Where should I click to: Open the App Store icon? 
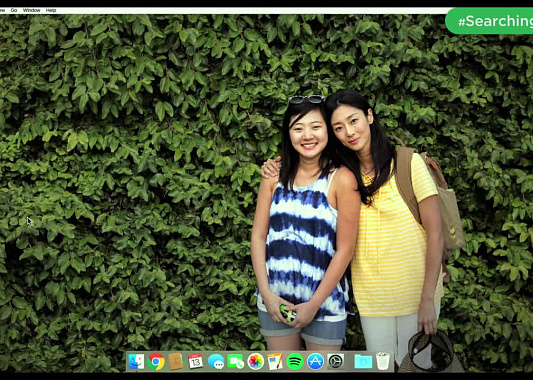tap(315, 361)
